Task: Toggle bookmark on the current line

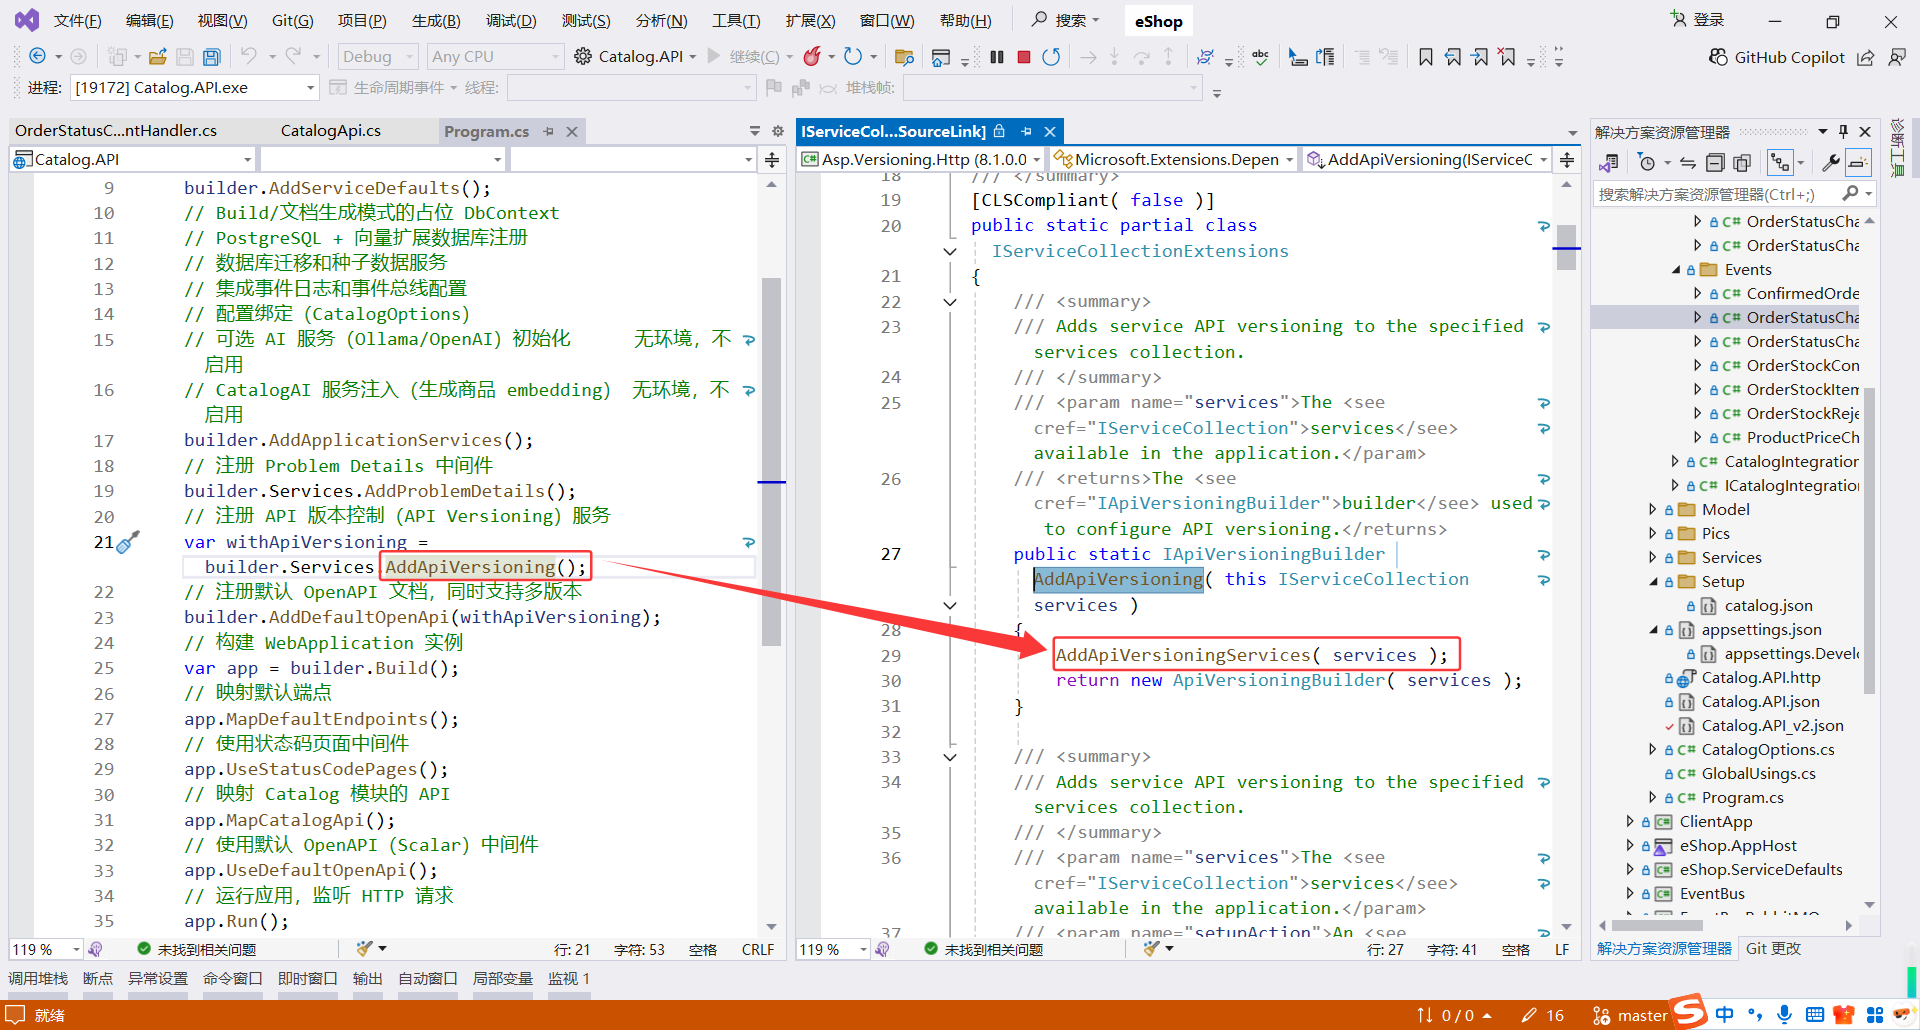Action: click(1426, 57)
